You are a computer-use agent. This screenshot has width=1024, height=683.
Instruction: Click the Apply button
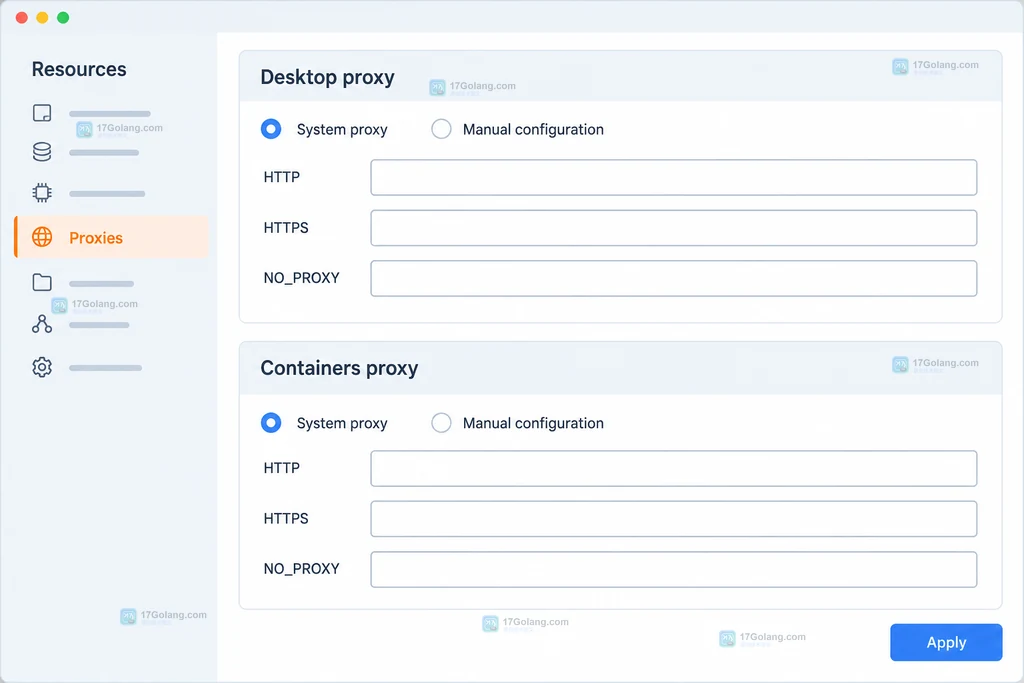[x=946, y=643]
